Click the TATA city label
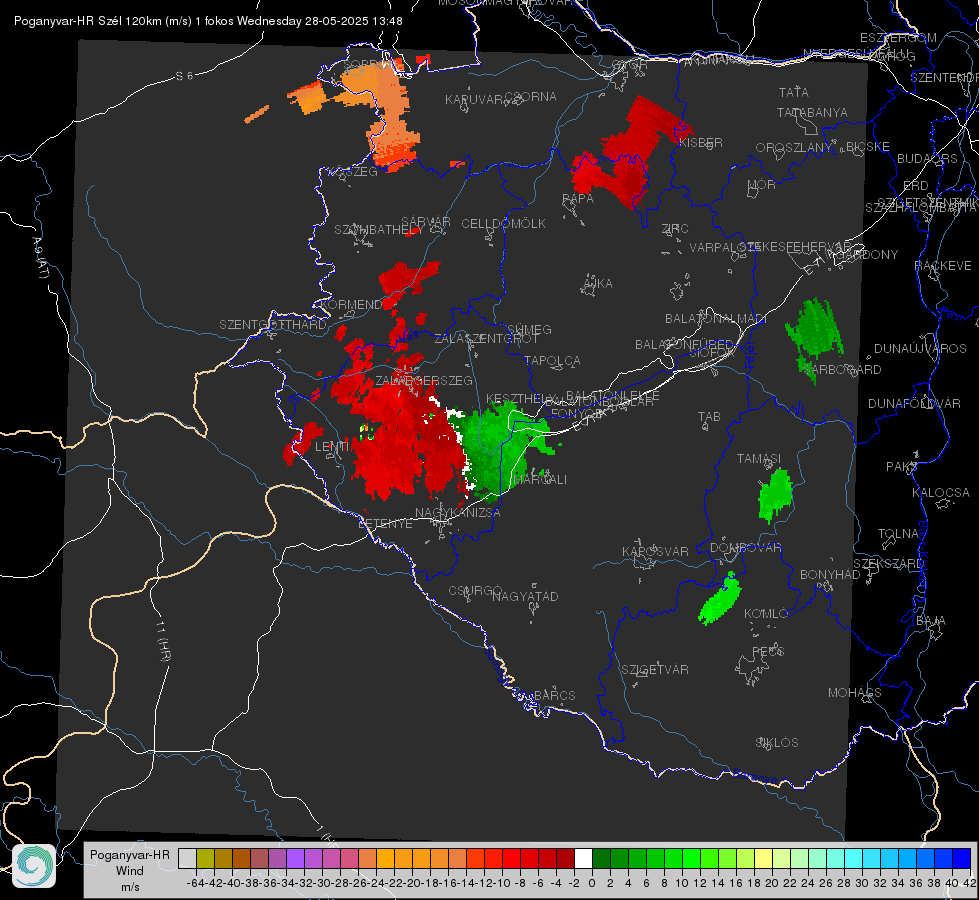The height and width of the screenshot is (900, 979). coord(794,92)
